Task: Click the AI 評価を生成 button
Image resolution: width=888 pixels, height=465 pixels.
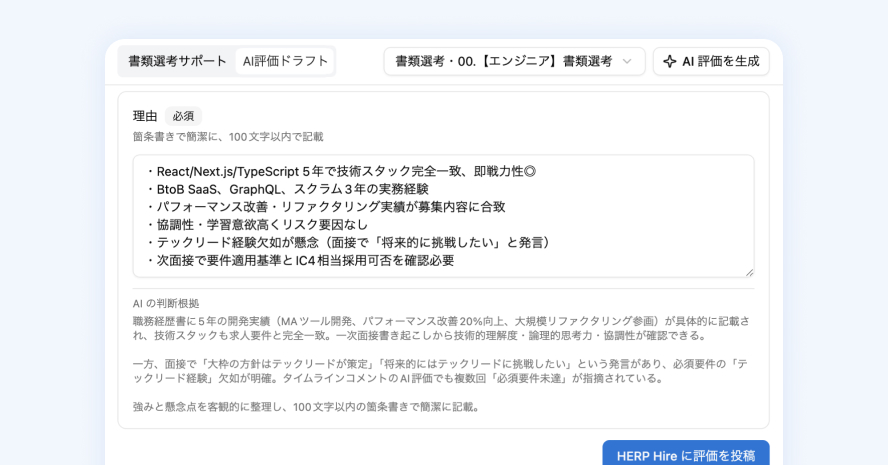Action: (x=711, y=61)
